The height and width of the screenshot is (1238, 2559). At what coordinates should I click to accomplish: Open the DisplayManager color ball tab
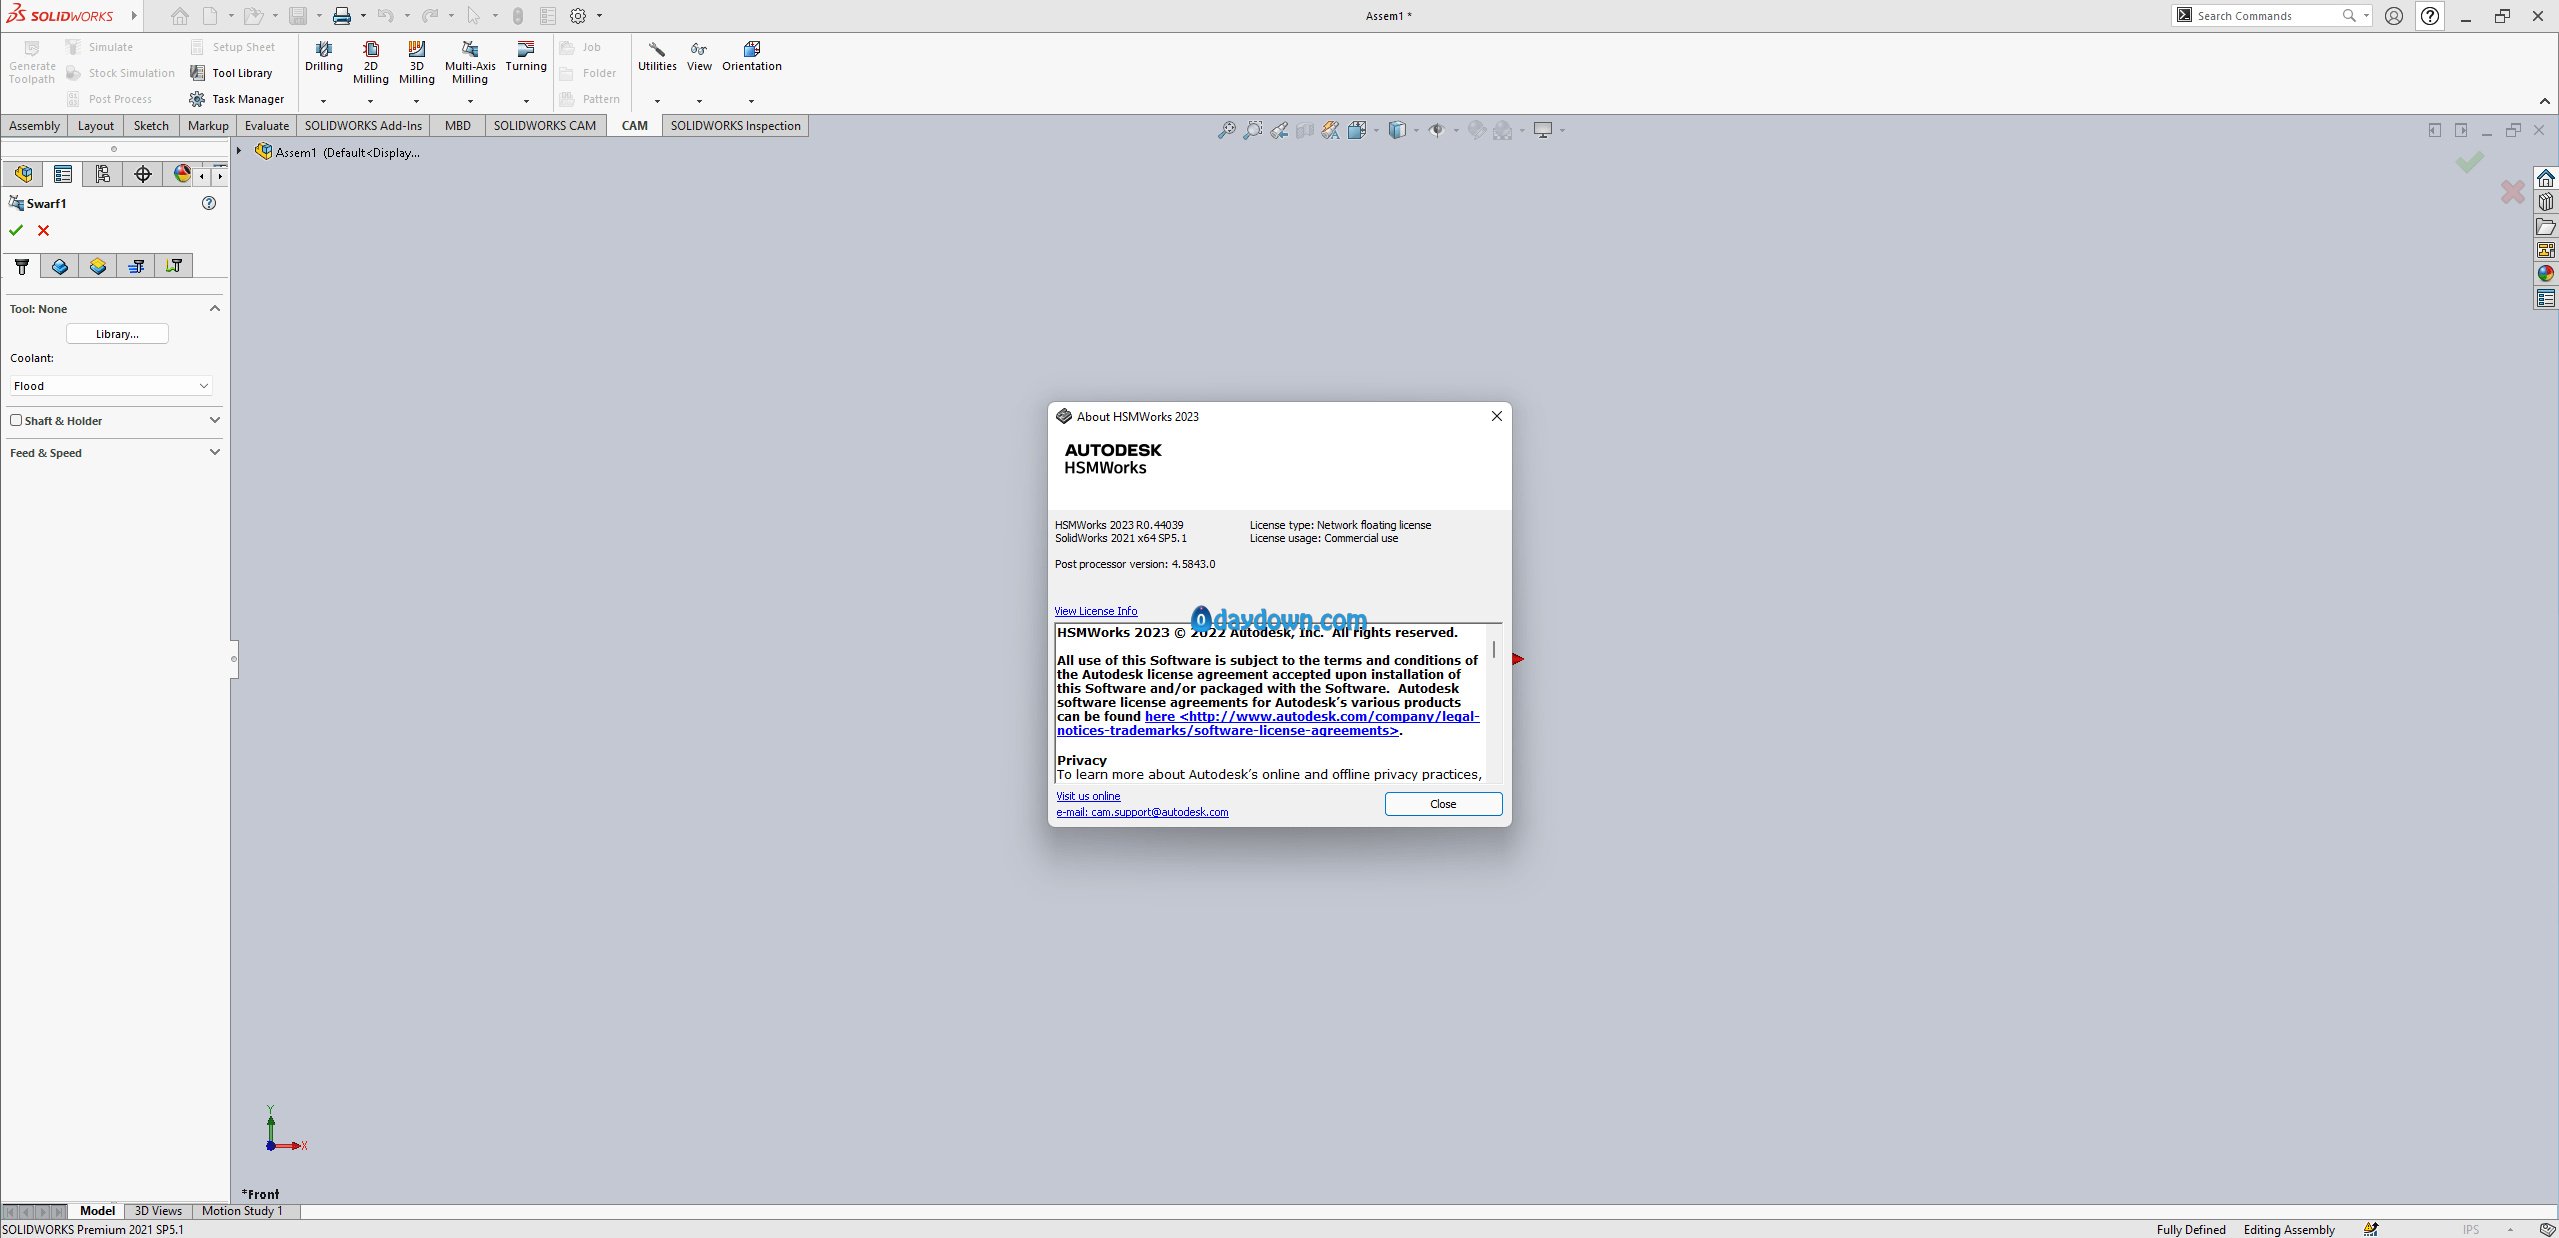182,174
